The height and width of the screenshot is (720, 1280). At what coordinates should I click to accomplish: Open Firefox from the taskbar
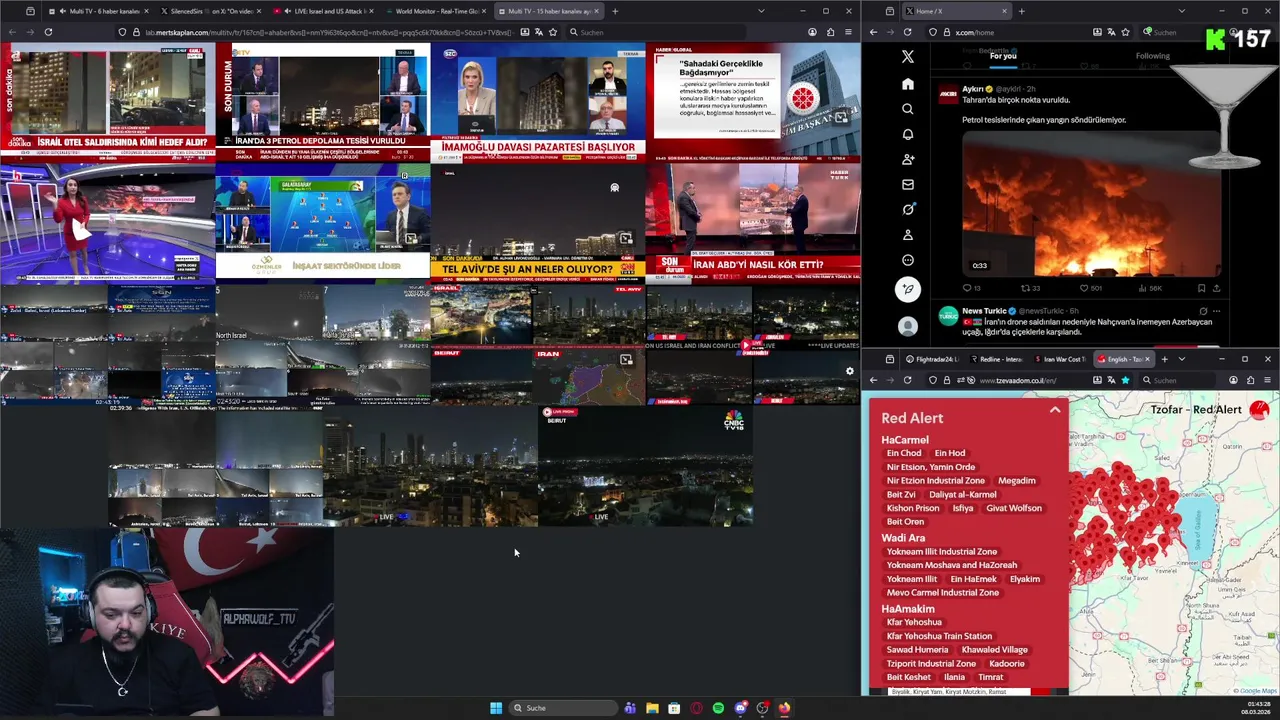[x=784, y=708]
